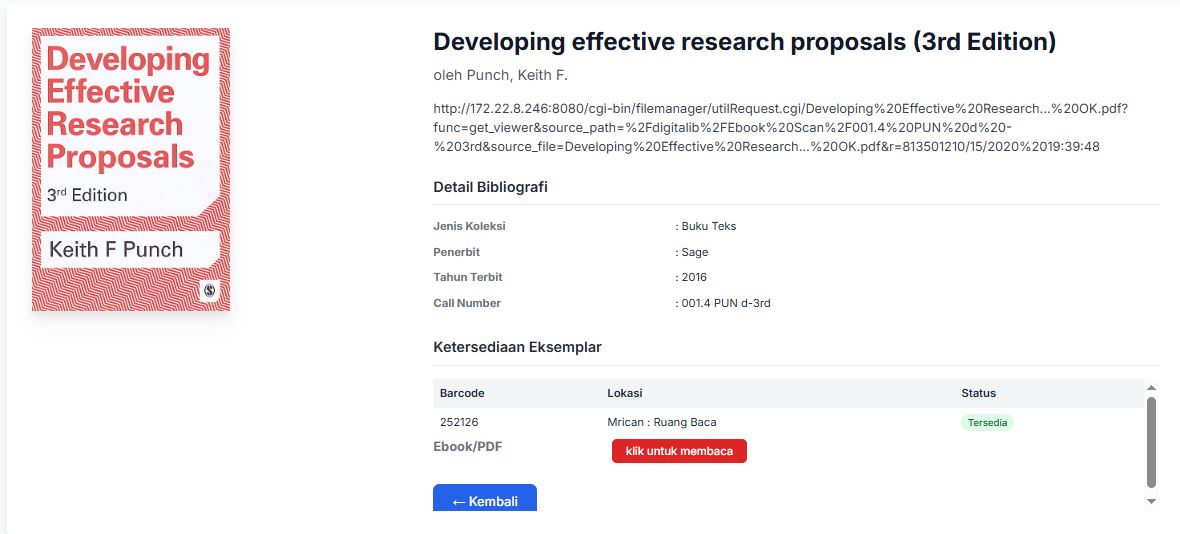
Task: Click the scrollbar up arrow
Action: click(1151, 387)
